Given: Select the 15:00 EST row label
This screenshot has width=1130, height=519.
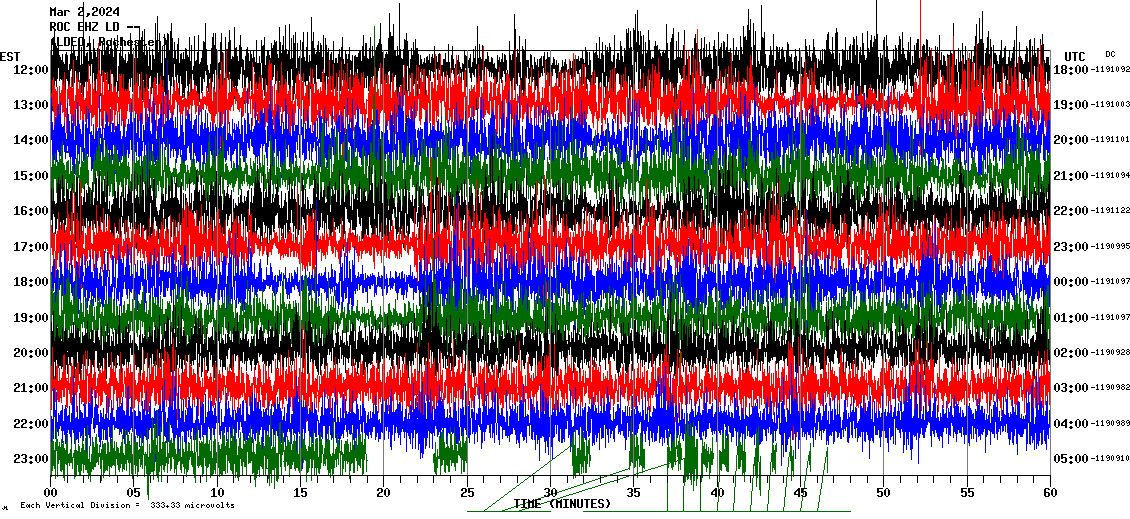Looking at the screenshot, I should click(31, 175).
